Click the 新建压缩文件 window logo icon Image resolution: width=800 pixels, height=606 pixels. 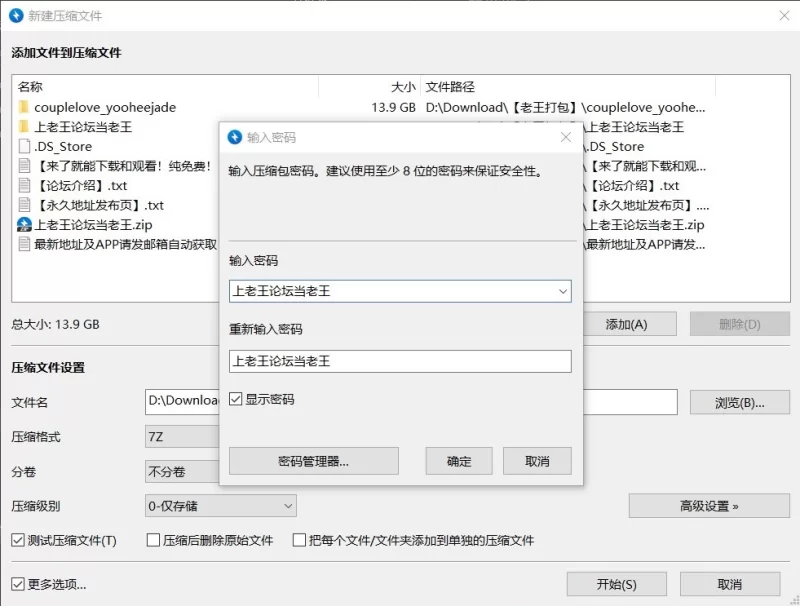pos(16,16)
